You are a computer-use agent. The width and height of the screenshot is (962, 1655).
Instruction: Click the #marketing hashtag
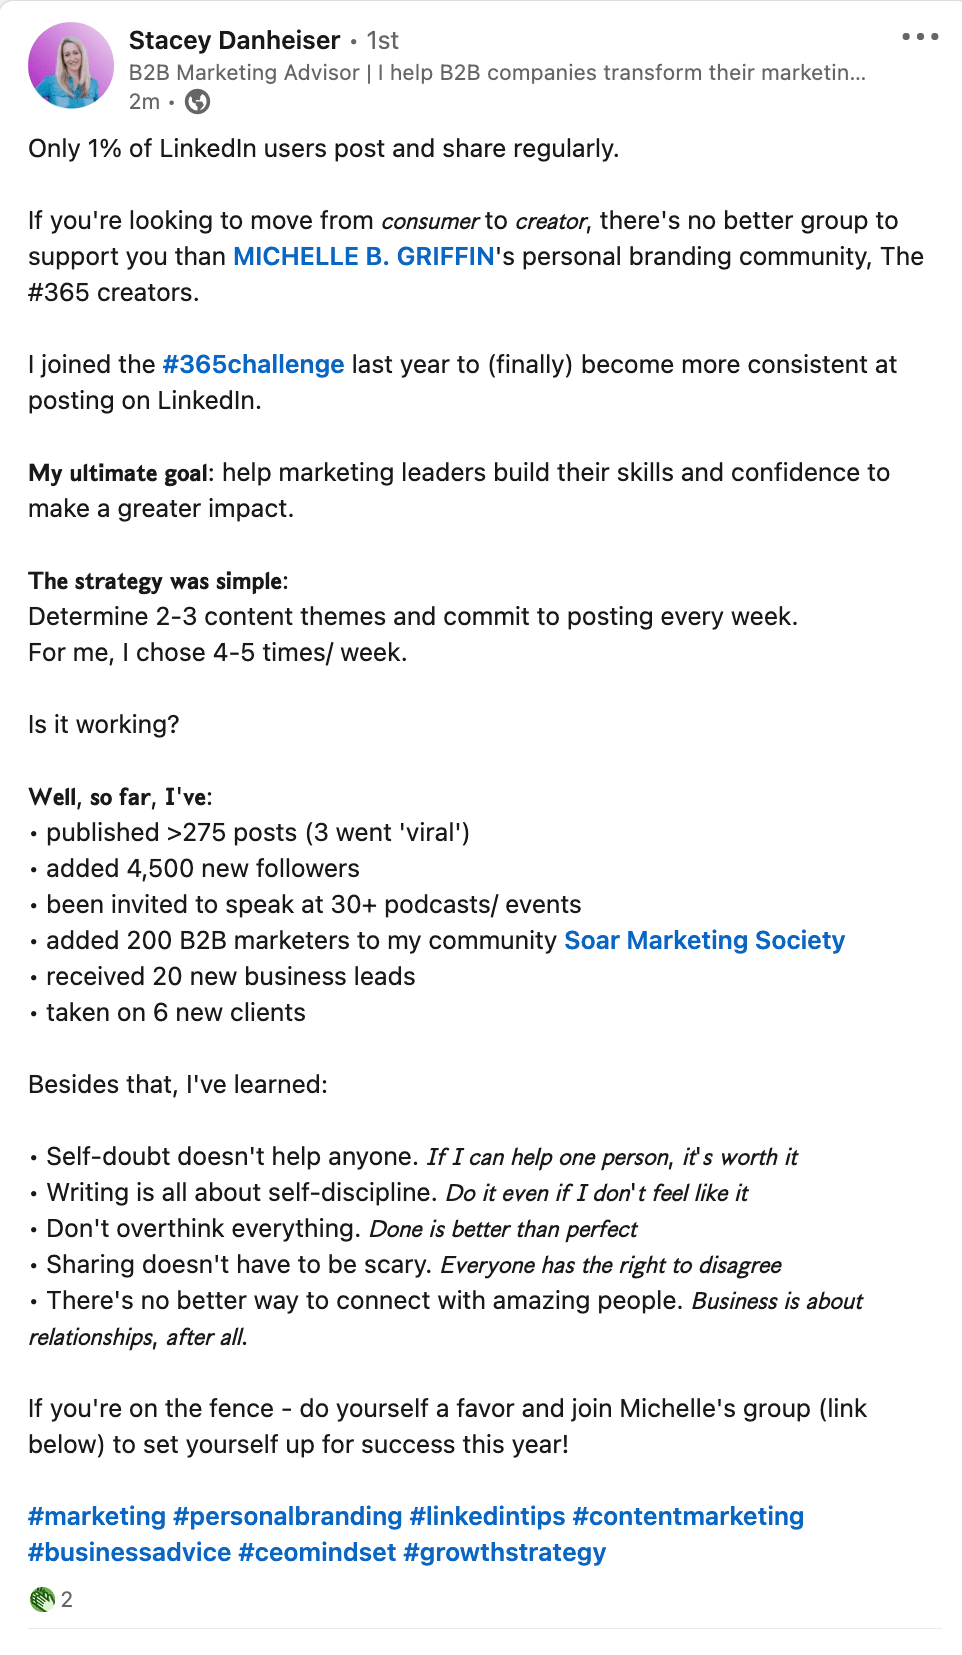click(x=97, y=1516)
